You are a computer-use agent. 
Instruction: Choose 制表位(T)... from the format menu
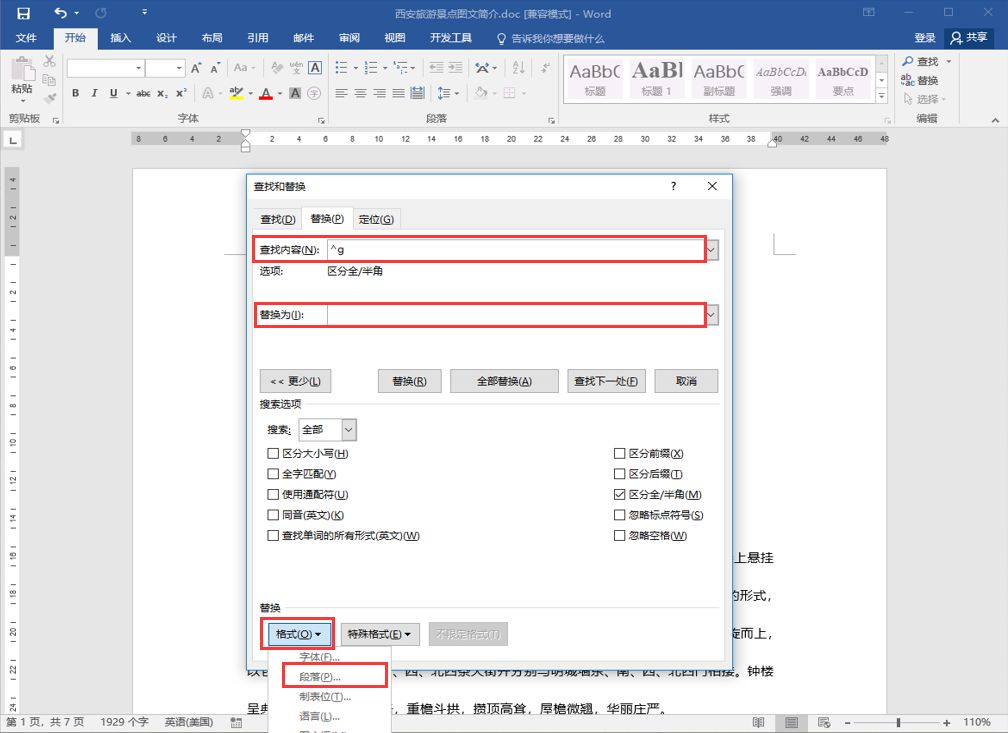(x=325, y=696)
